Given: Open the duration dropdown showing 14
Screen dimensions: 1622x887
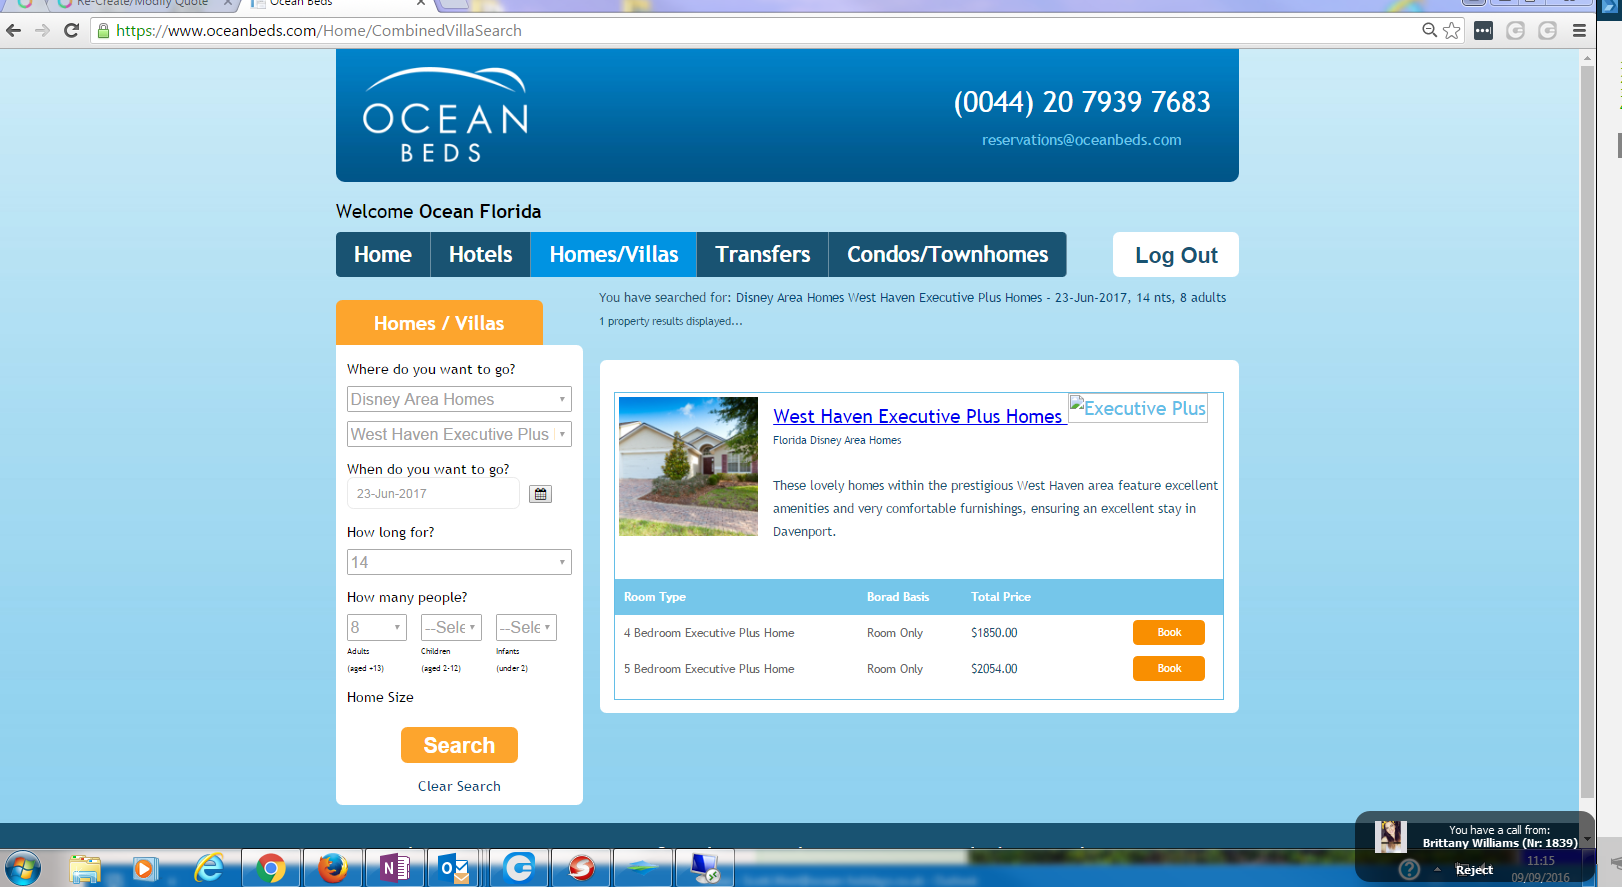Looking at the screenshot, I should (x=459, y=562).
